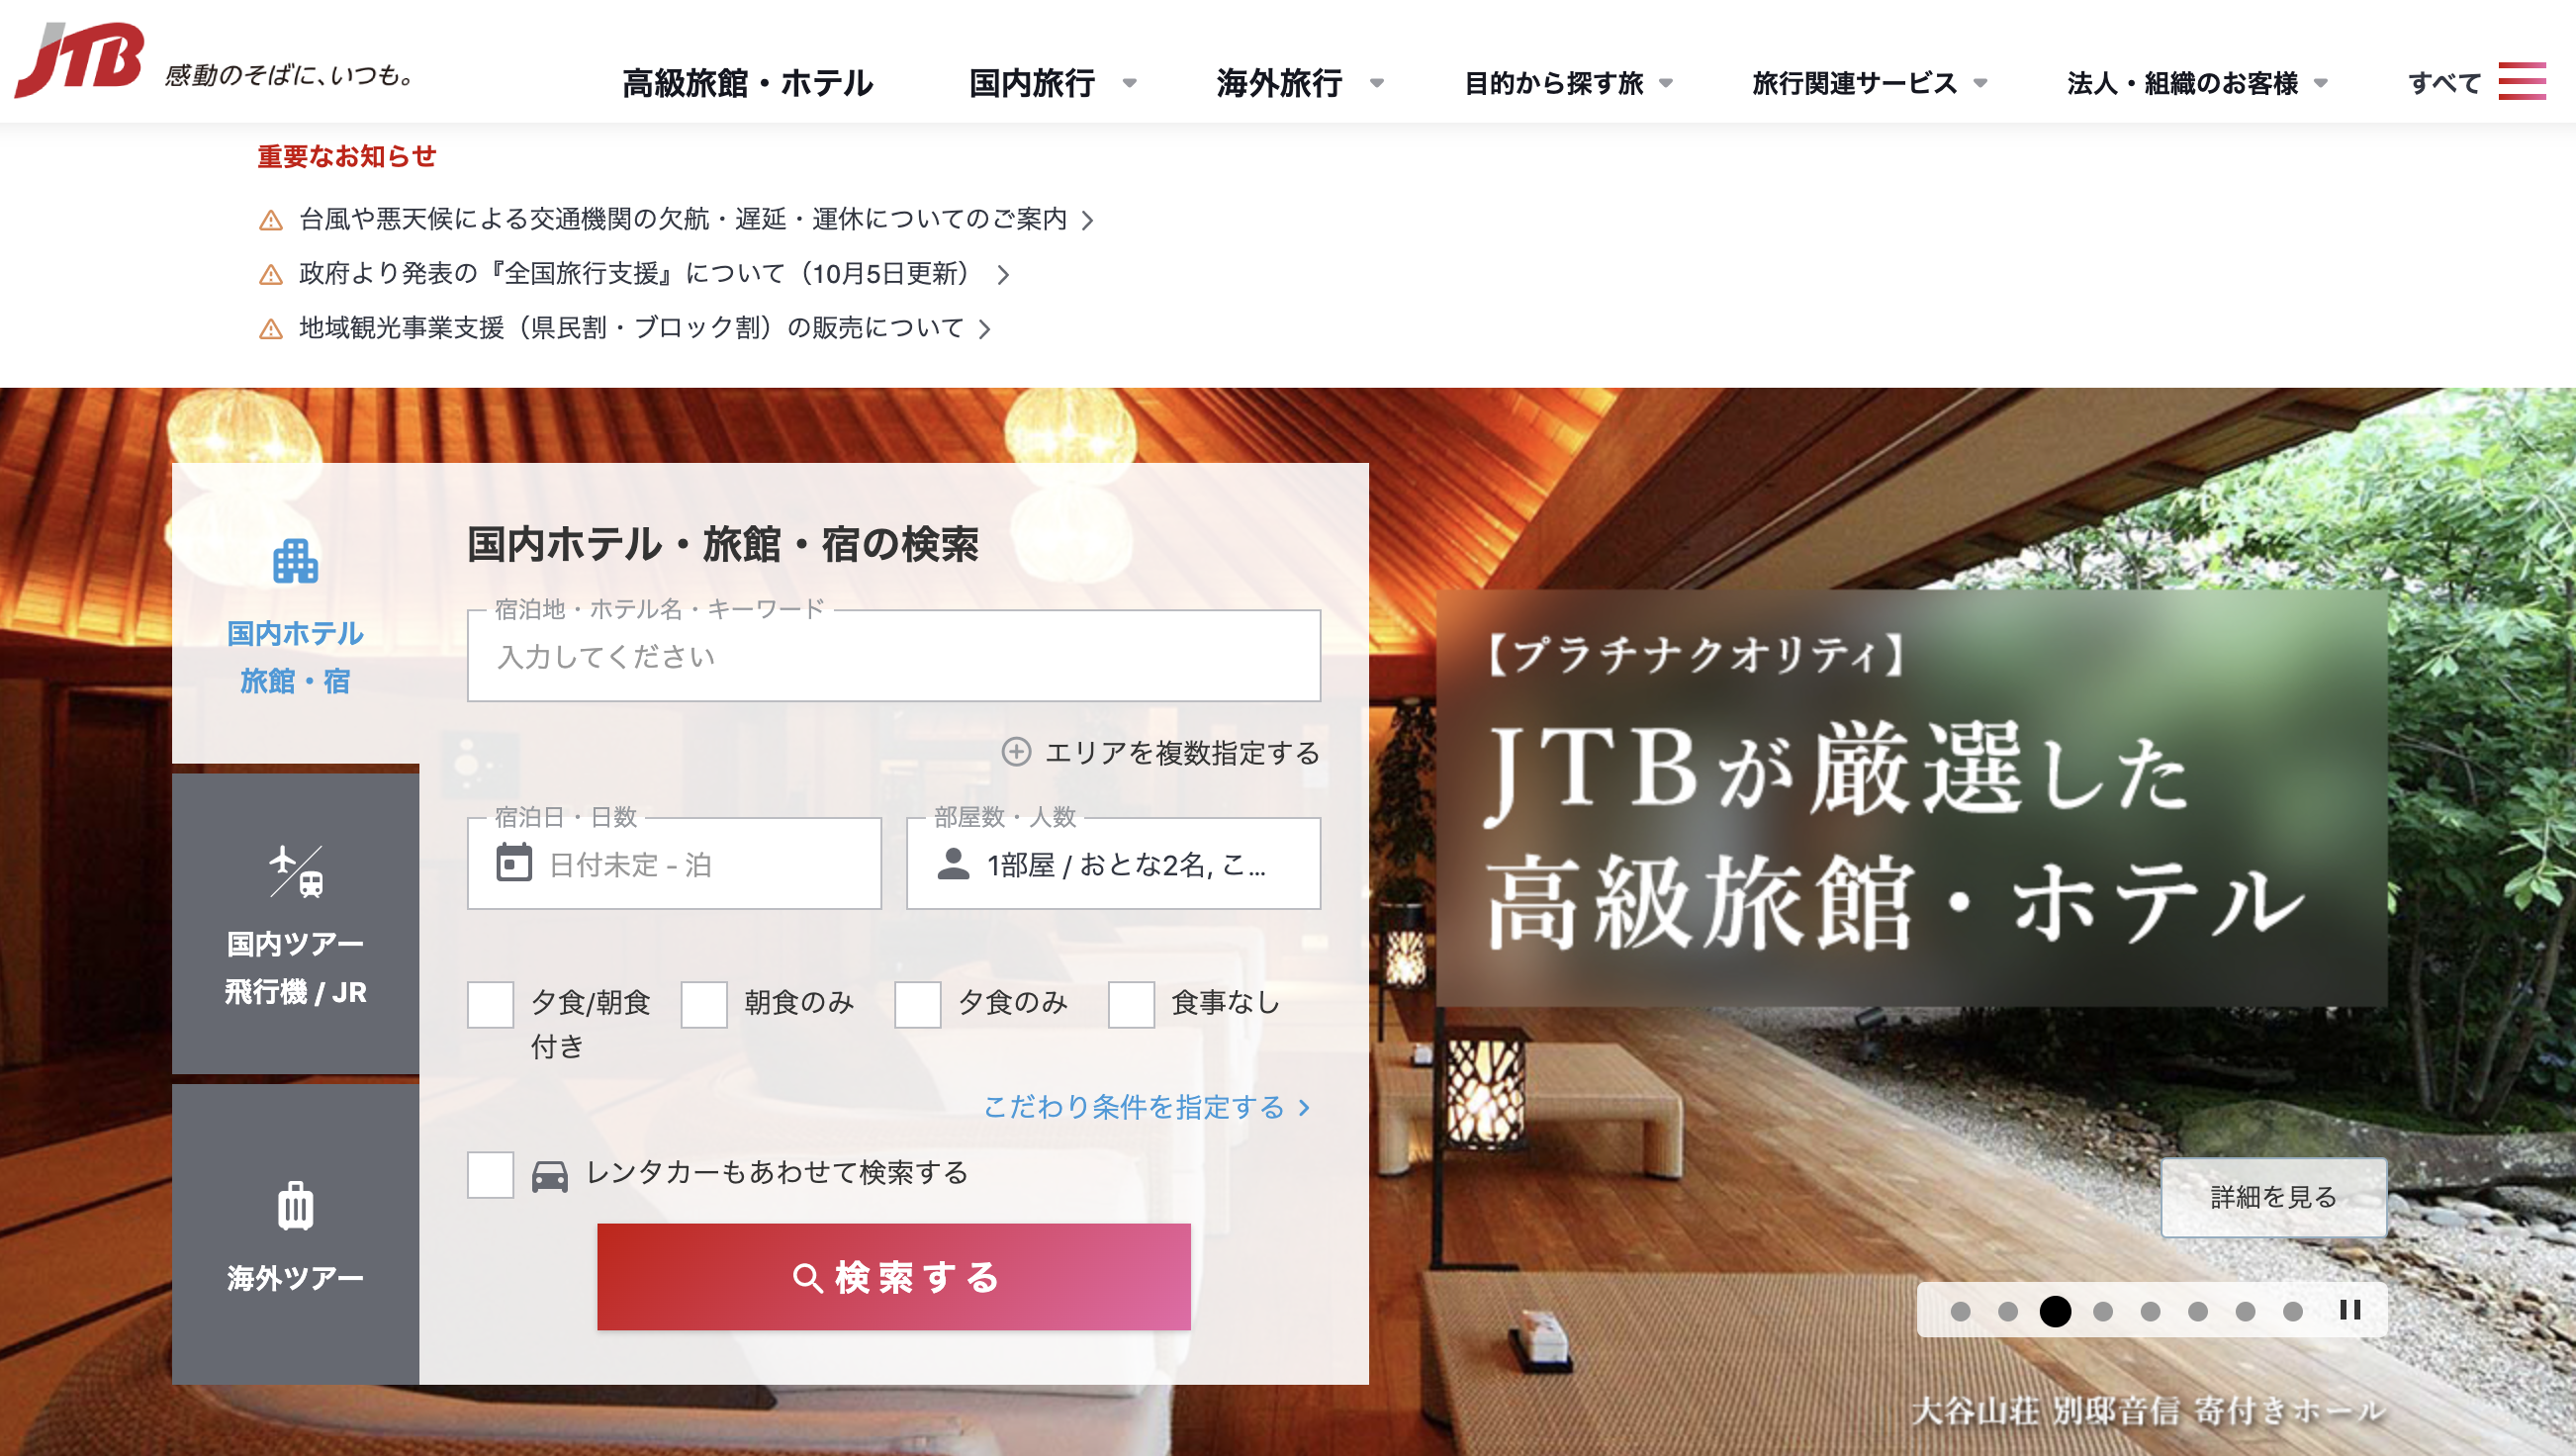Enable レンタカーもあわせて検索する checkbox
This screenshot has height=1456, width=2576.
click(490, 1175)
